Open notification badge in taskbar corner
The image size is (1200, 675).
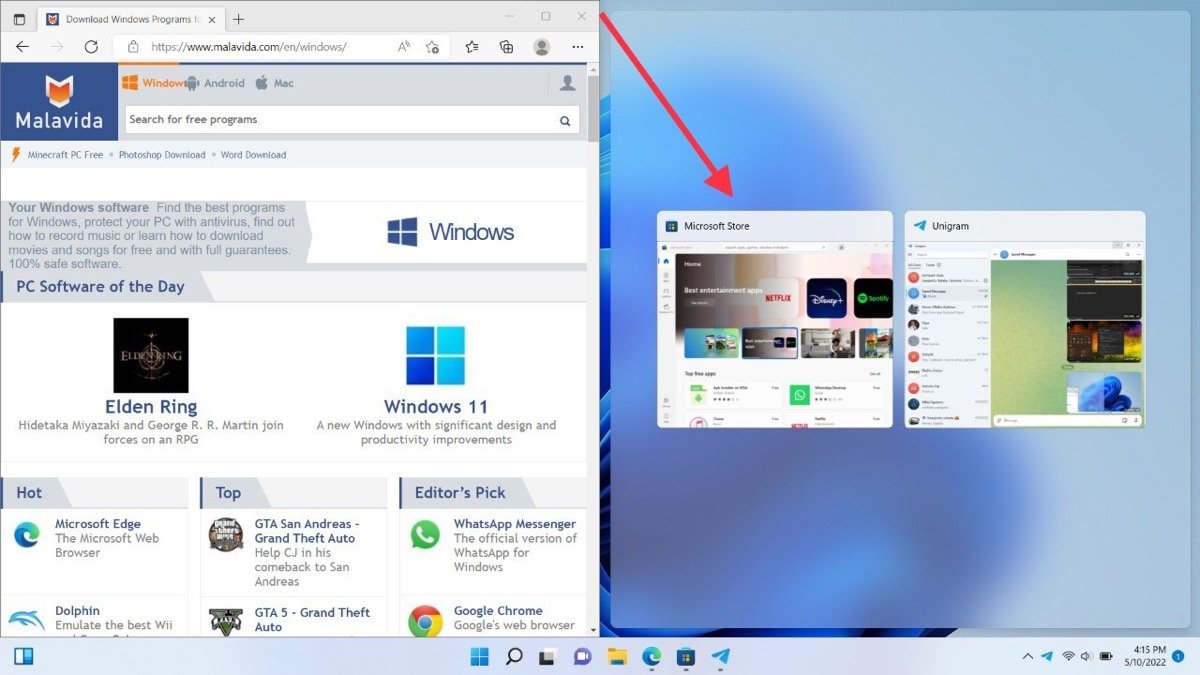pyautogui.click(x=1178, y=657)
